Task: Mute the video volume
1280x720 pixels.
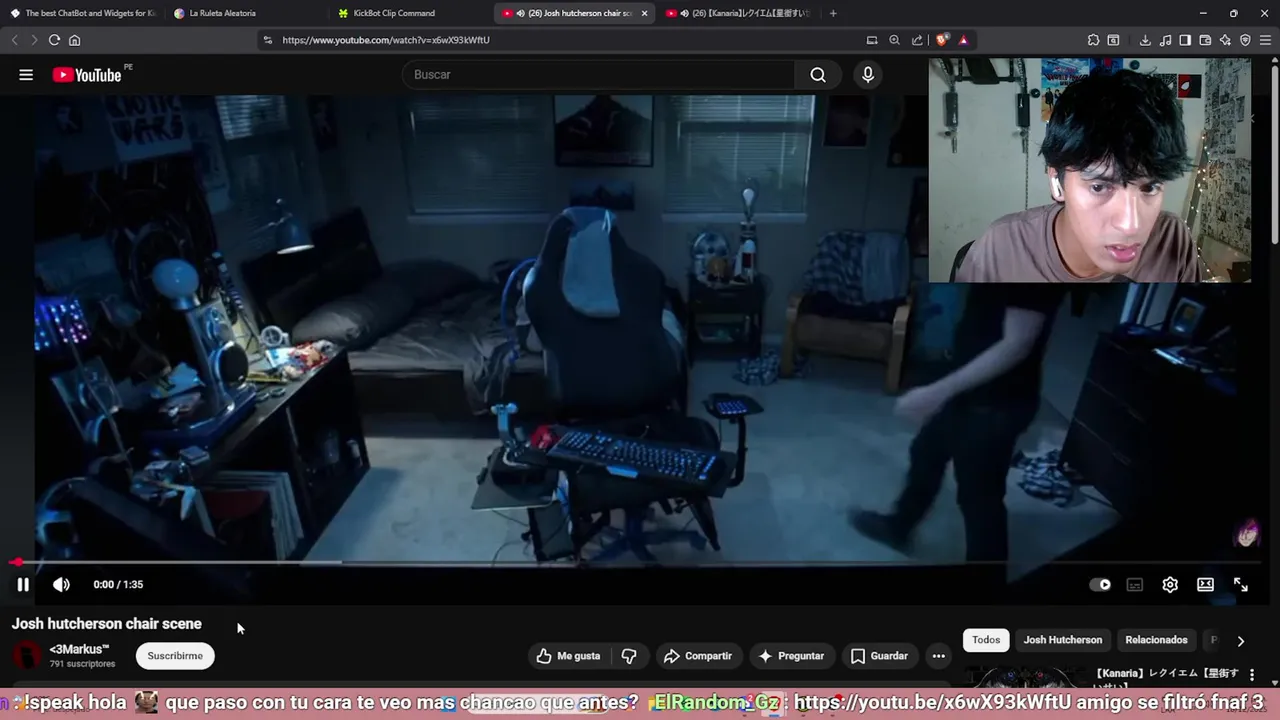Action: click(x=61, y=585)
